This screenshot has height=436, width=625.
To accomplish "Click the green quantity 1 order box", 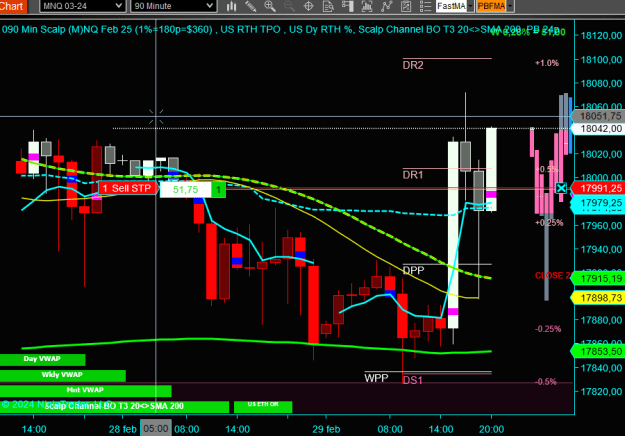I will pyautogui.click(x=218, y=190).
